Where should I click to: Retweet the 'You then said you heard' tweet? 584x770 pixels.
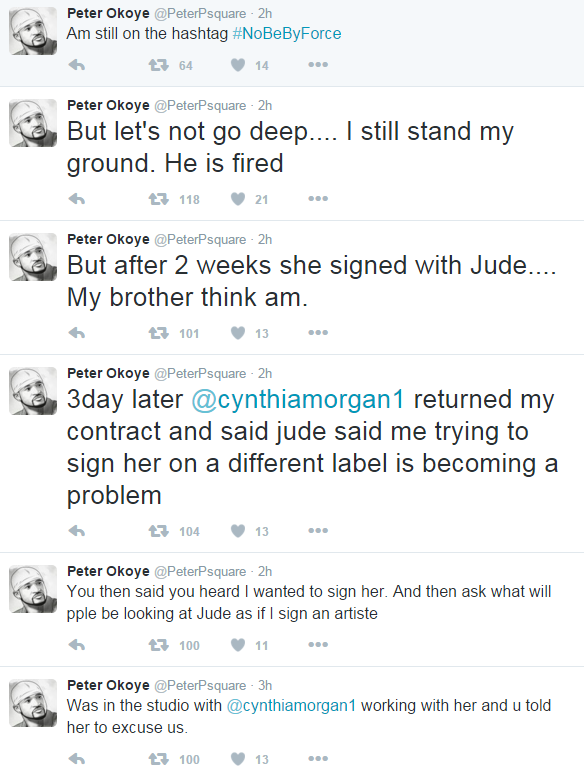pyautogui.click(x=159, y=645)
